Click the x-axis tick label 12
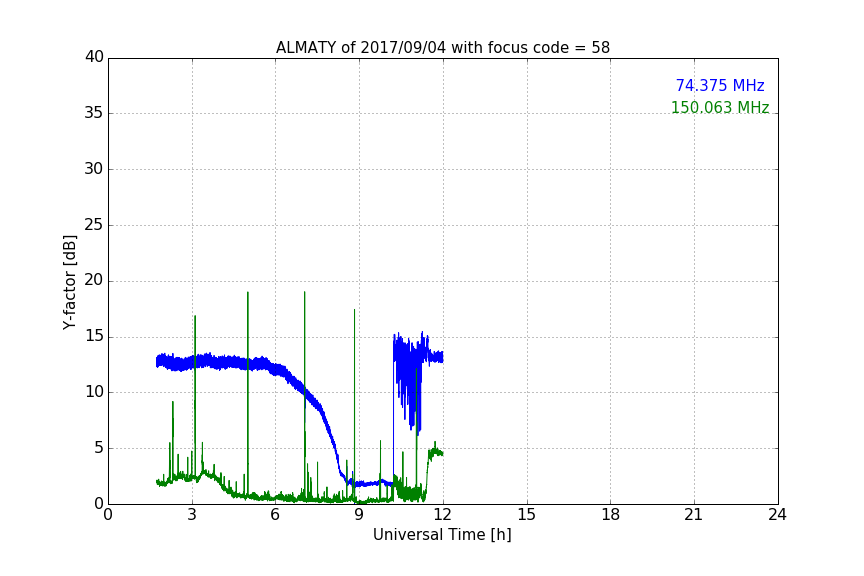 point(442,515)
